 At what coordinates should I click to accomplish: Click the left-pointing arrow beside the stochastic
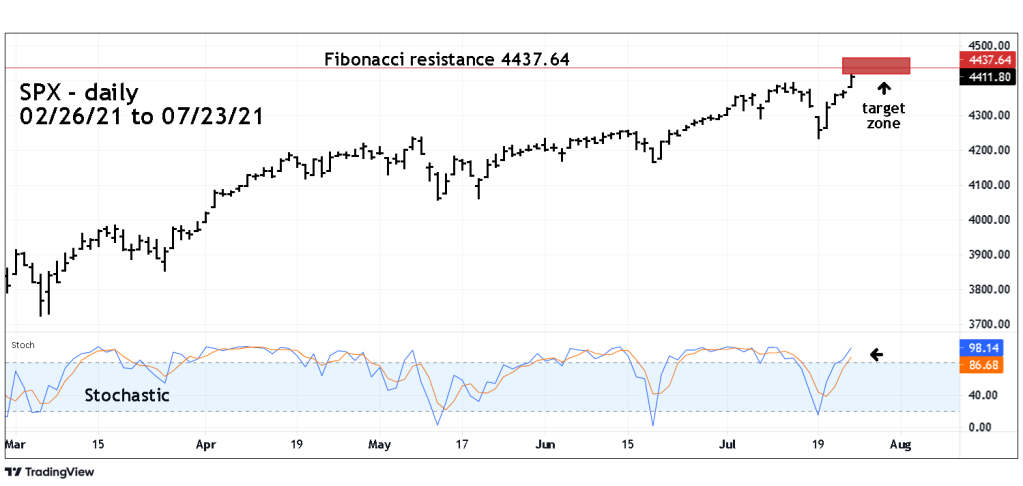pyautogui.click(x=876, y=354)
